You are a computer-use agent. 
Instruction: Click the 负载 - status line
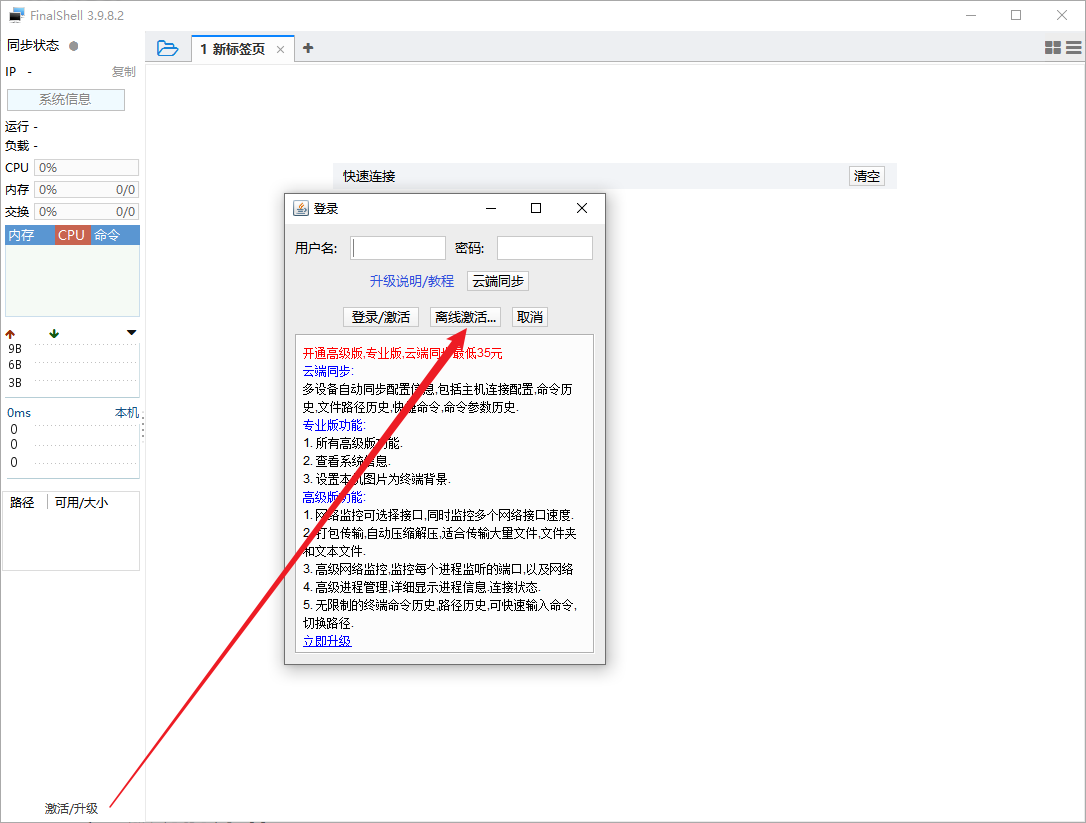(21, 146)
